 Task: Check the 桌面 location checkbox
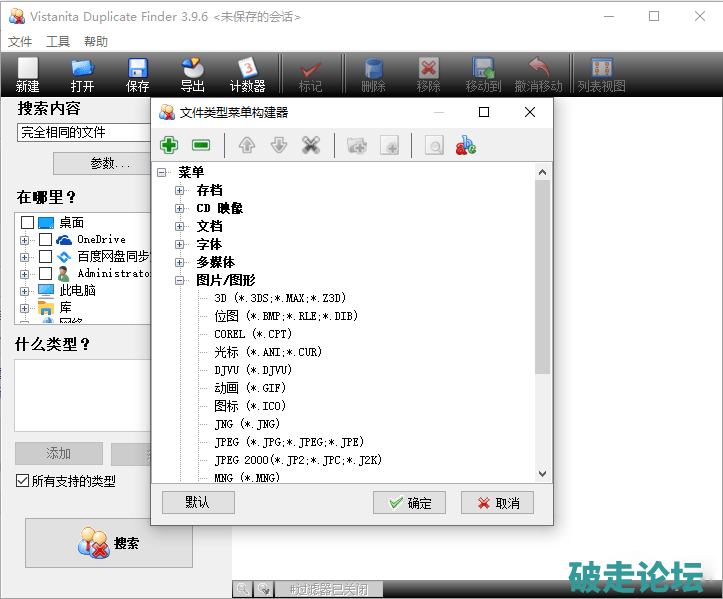pos(27,223)
